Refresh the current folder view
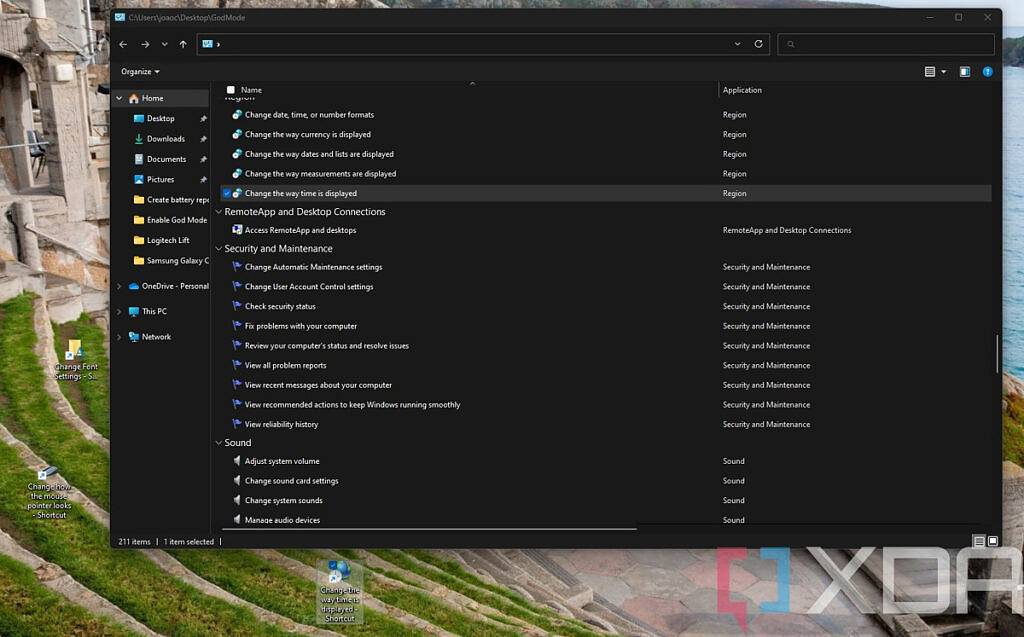The image size is (1024, 637). (758, 44)
